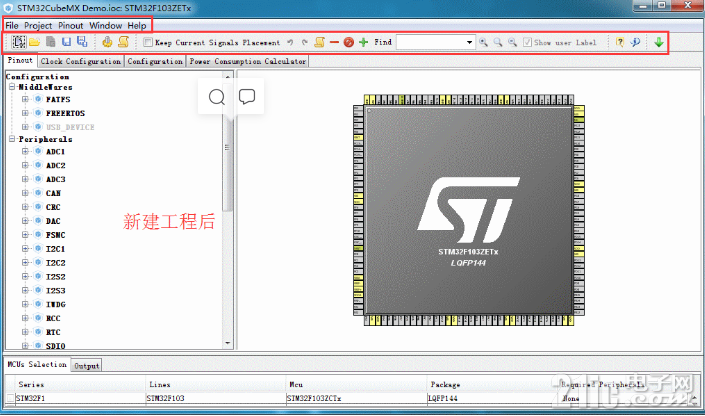The width and height of the screenshot is (705, 416).
Task: Undo the last action
Action: 290,42
